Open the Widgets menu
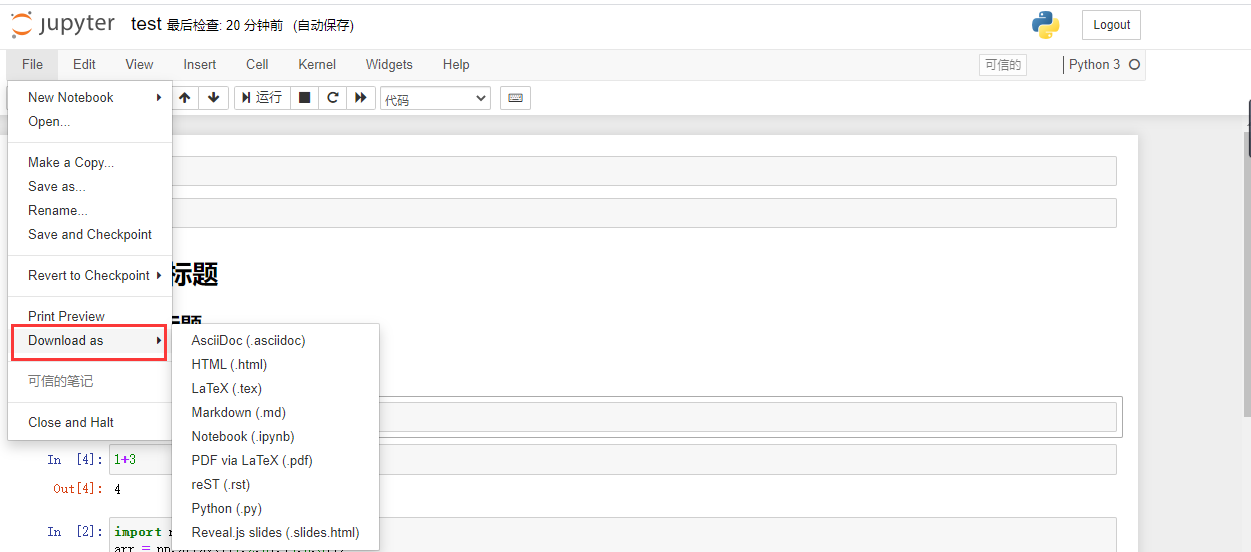Viewport: 1251px width, 552px height. click(389, 64)
